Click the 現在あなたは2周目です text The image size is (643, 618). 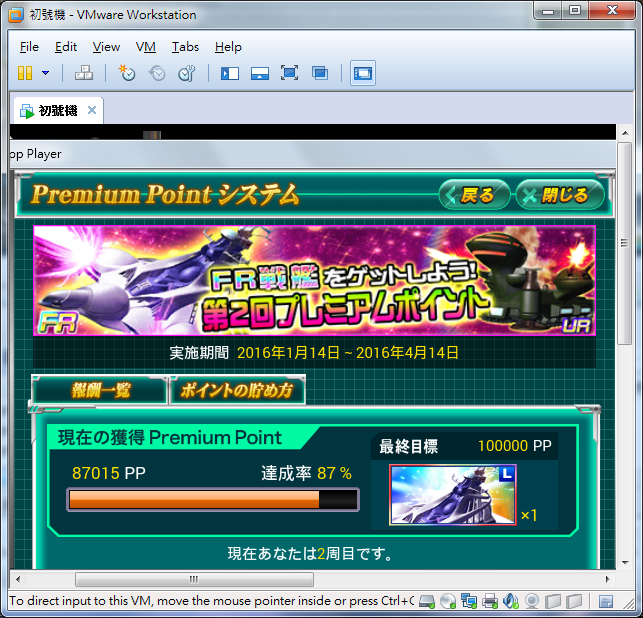(x=310, y=554)
